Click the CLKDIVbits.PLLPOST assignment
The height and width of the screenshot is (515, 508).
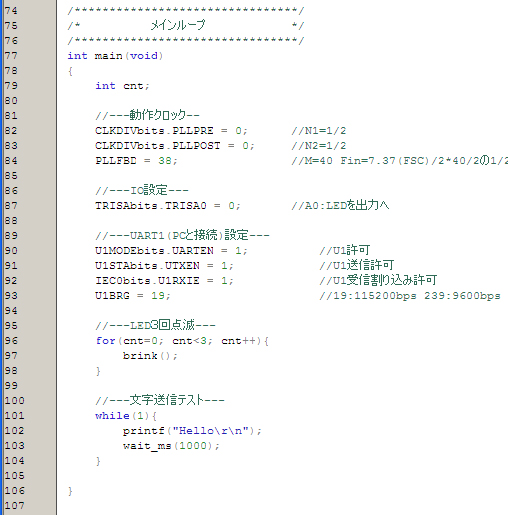175,146
